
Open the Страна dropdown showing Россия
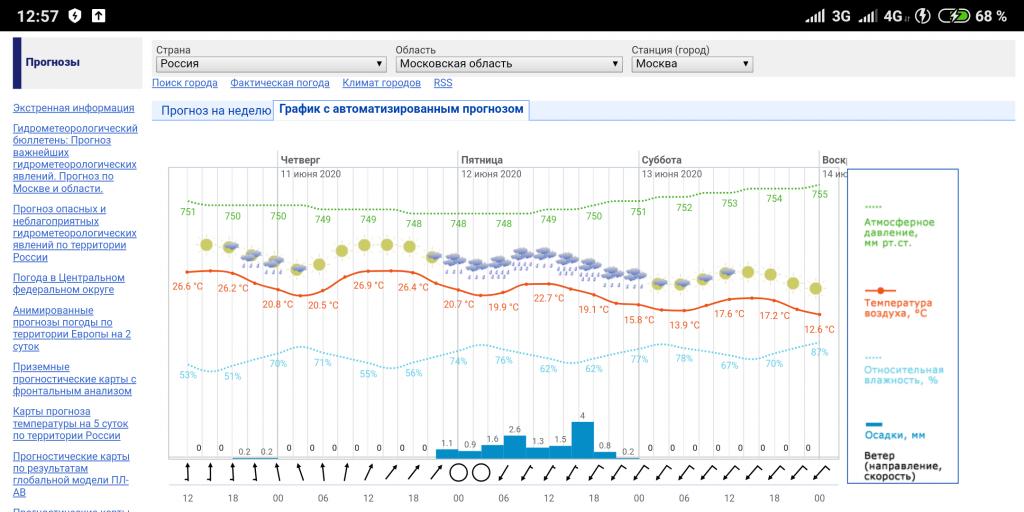(x=270, y=64)
